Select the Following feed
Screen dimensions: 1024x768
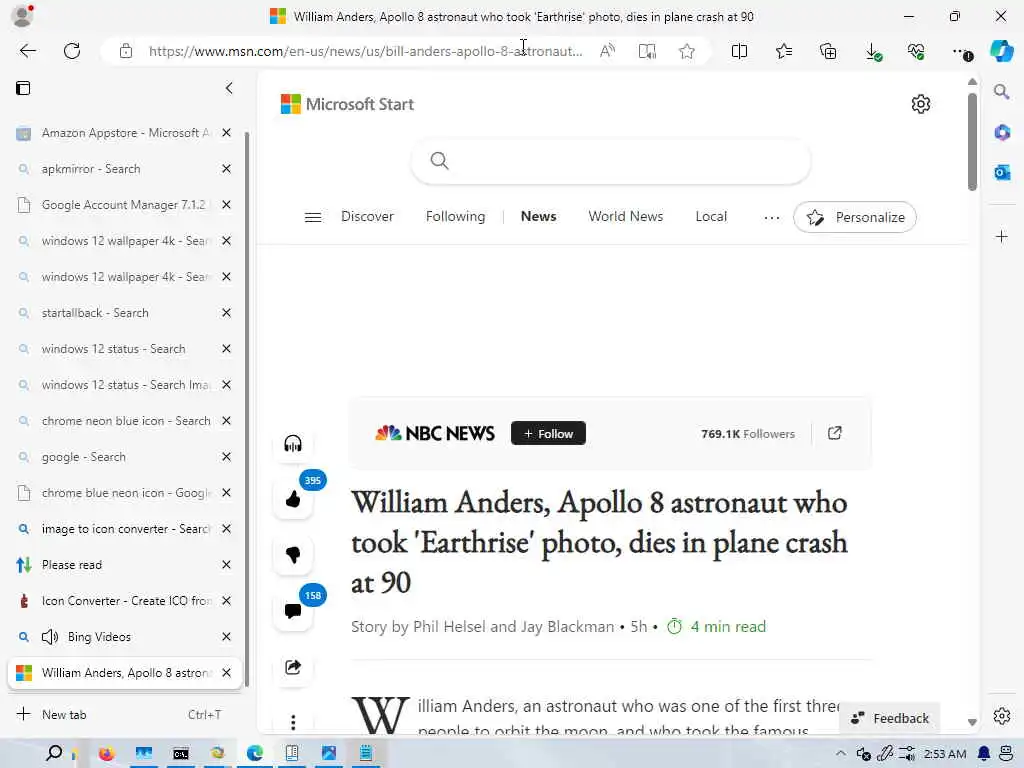click(x=455, y=216)
